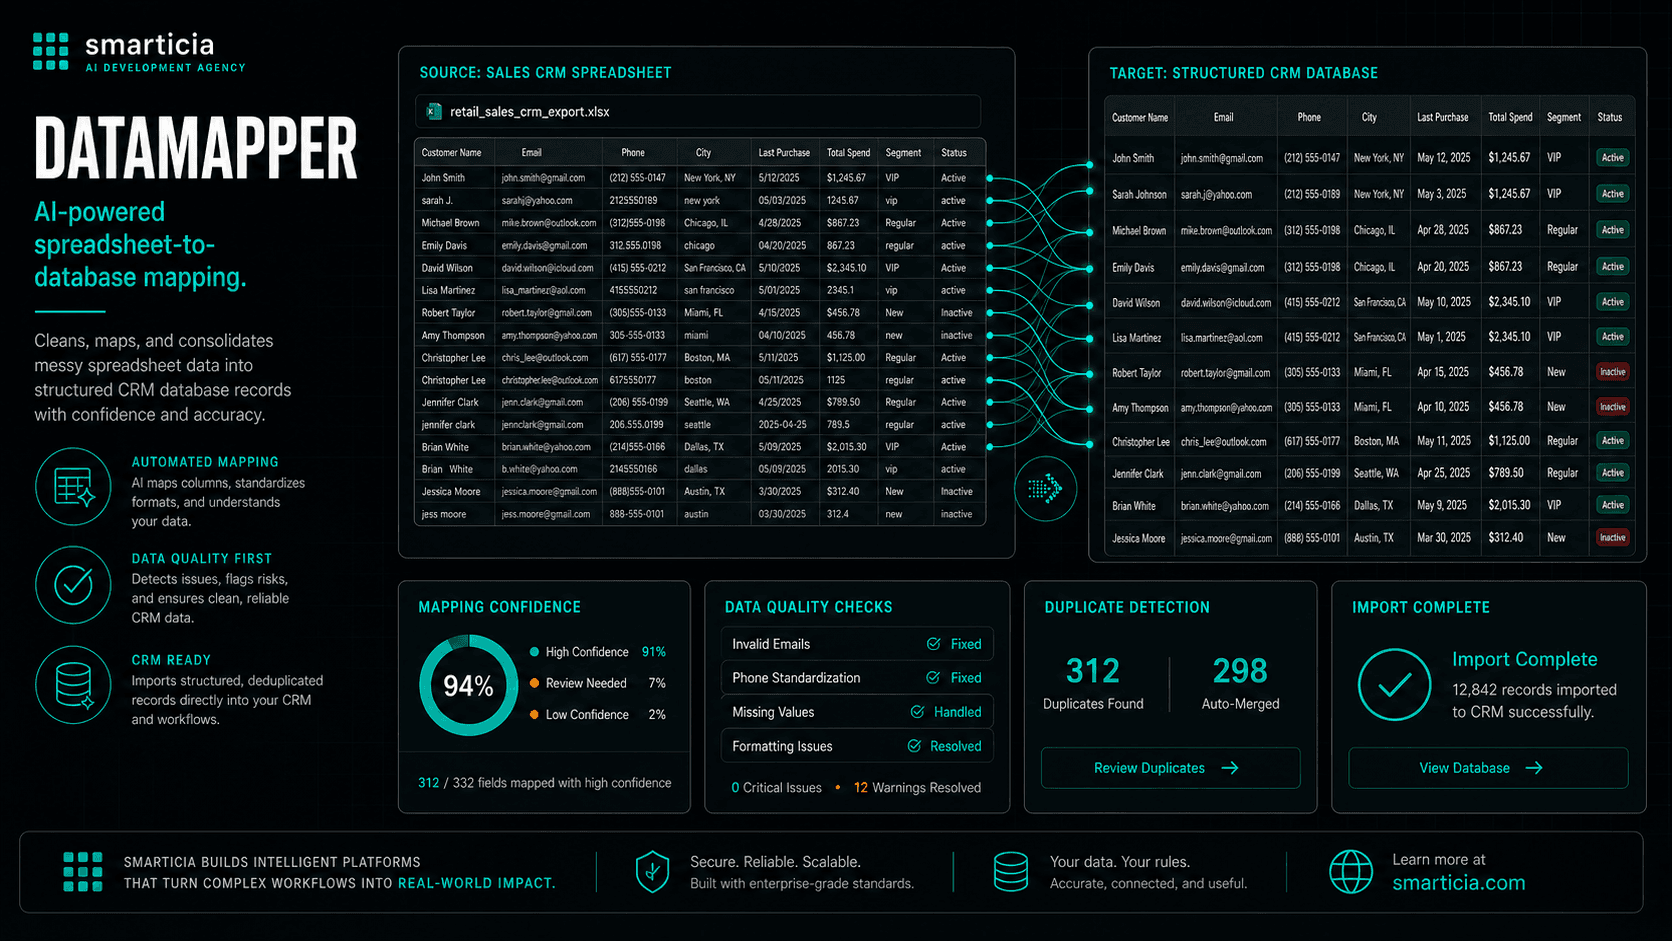The height and width of the screenshot is (941, 1672).
Task: Click the source table Customer Name column header
Action: 451,153
